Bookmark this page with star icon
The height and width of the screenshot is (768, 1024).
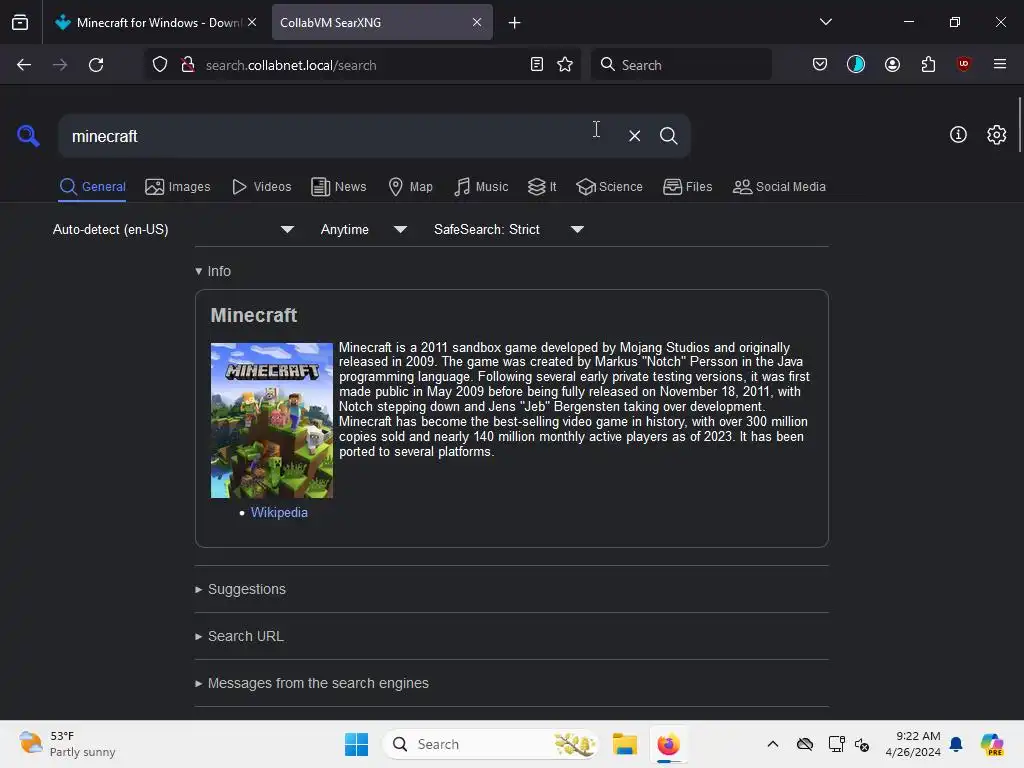pos(565,65)
